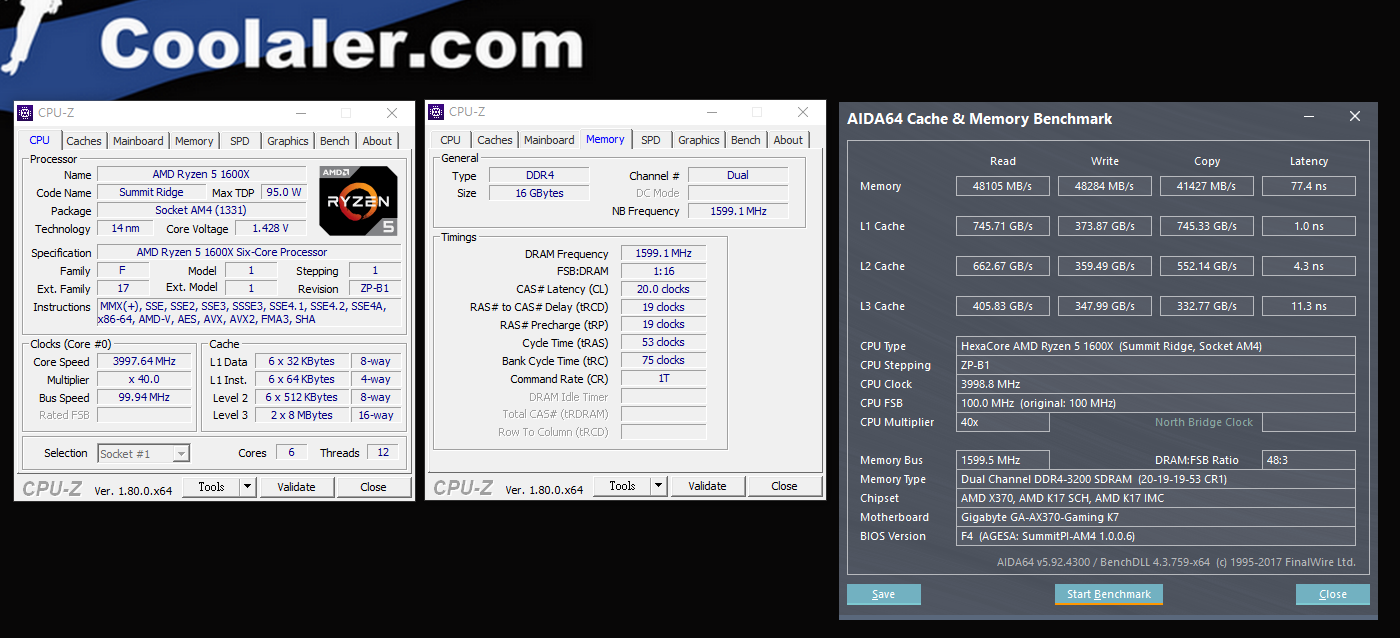1400x638 pixels.
Task: Open SPD tab in Memory CPU-Z window
Action: coord(651,140)
